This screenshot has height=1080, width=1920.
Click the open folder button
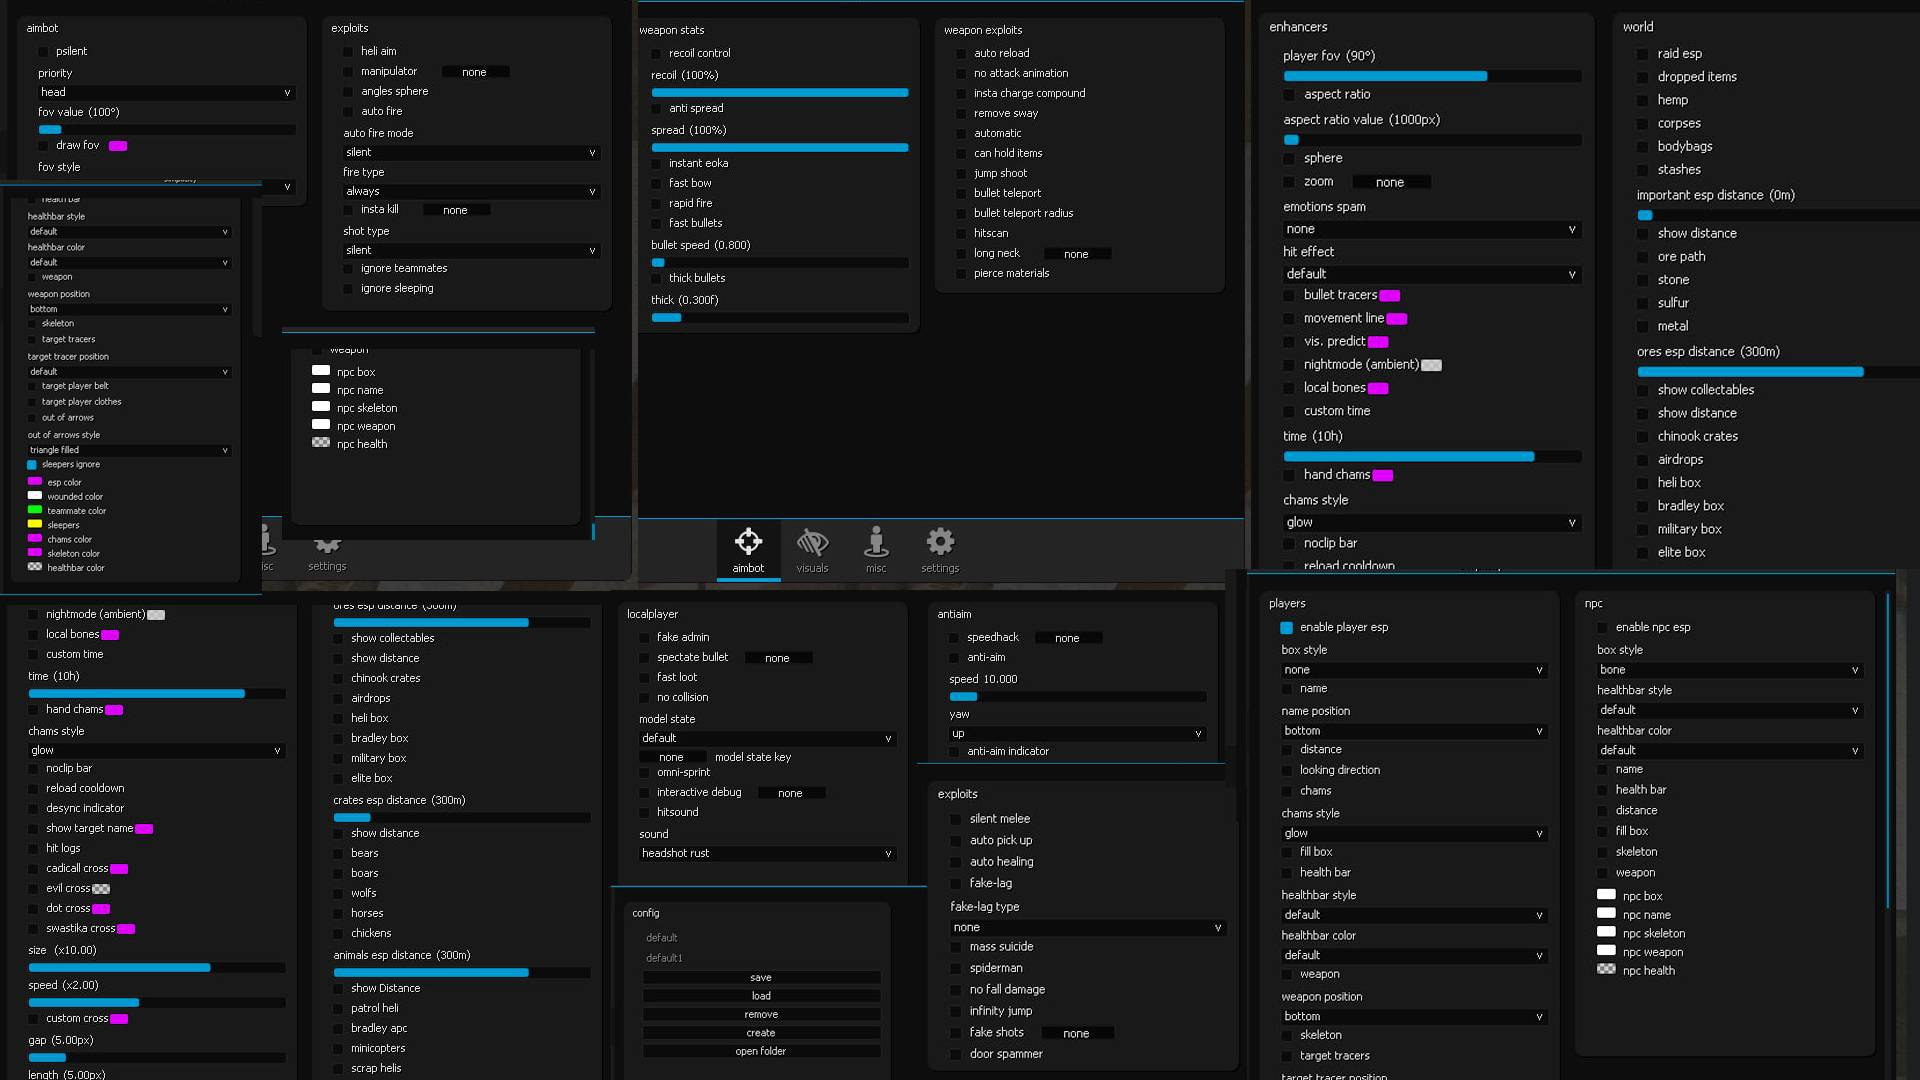[761, 1052]
